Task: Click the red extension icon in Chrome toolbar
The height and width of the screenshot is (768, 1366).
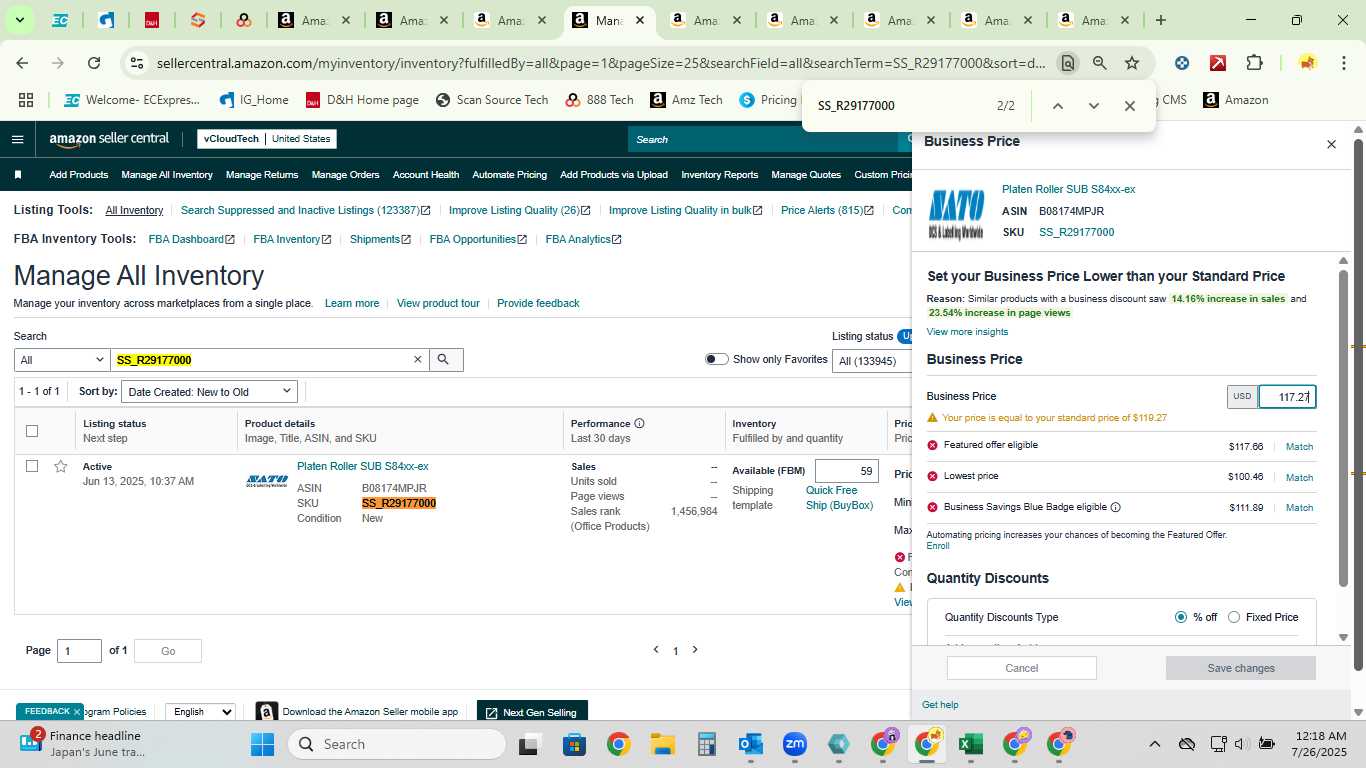Action: 1218,63
